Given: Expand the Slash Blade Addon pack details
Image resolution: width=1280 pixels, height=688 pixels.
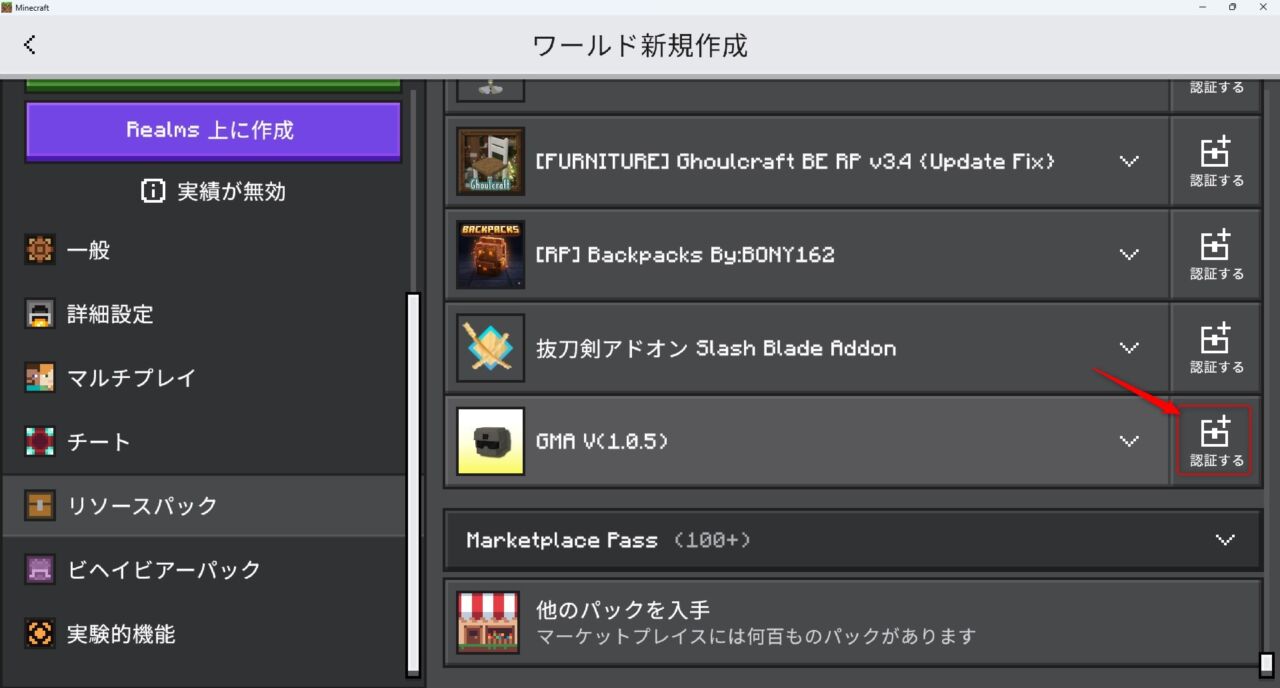Looking at the screenshot, I should click(x=1129, y=348).
